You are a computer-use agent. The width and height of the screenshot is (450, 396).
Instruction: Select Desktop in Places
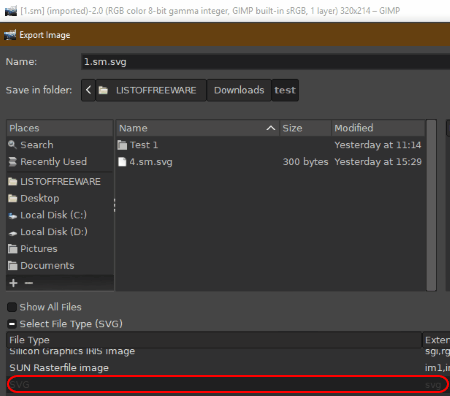[x=60, y=198]
